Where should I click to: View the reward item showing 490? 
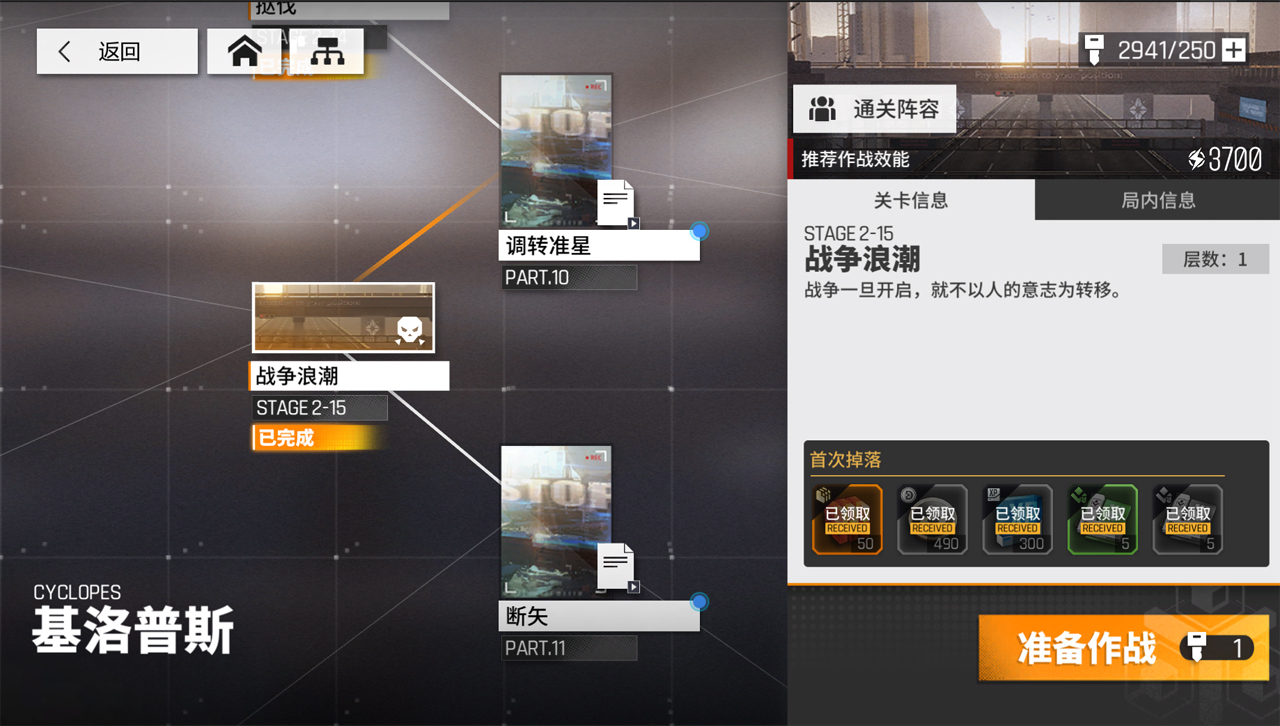(932, 520)
